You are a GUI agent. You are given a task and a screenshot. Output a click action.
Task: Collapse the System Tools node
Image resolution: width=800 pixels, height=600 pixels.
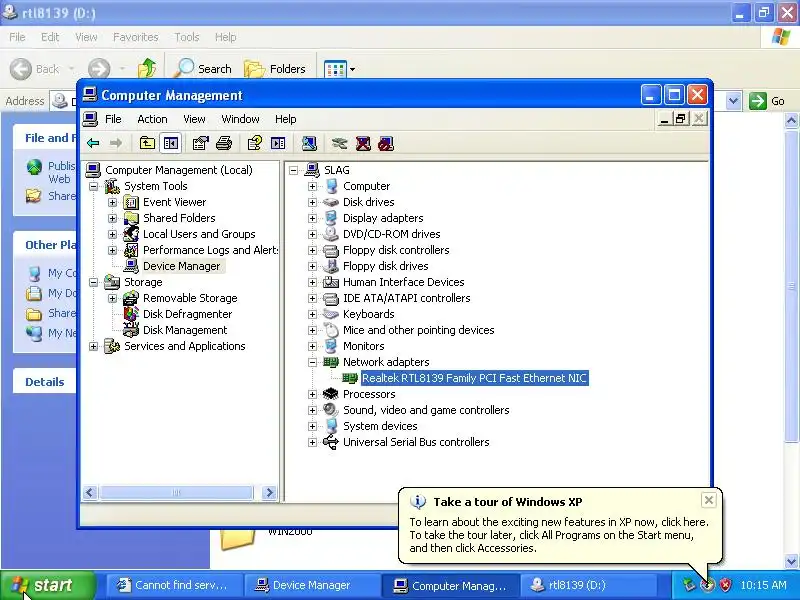(x=93, y=186)
